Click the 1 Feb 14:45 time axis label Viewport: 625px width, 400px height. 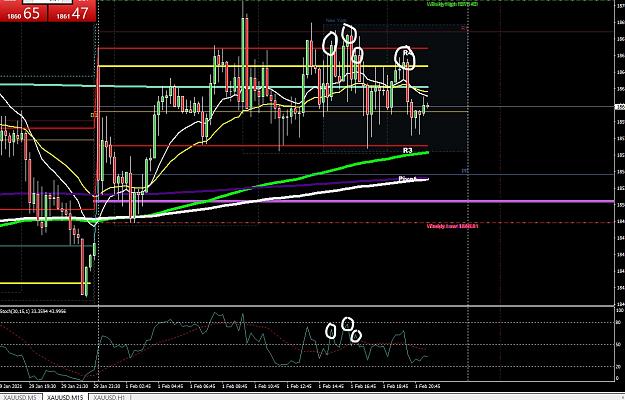tap(332, 386)
